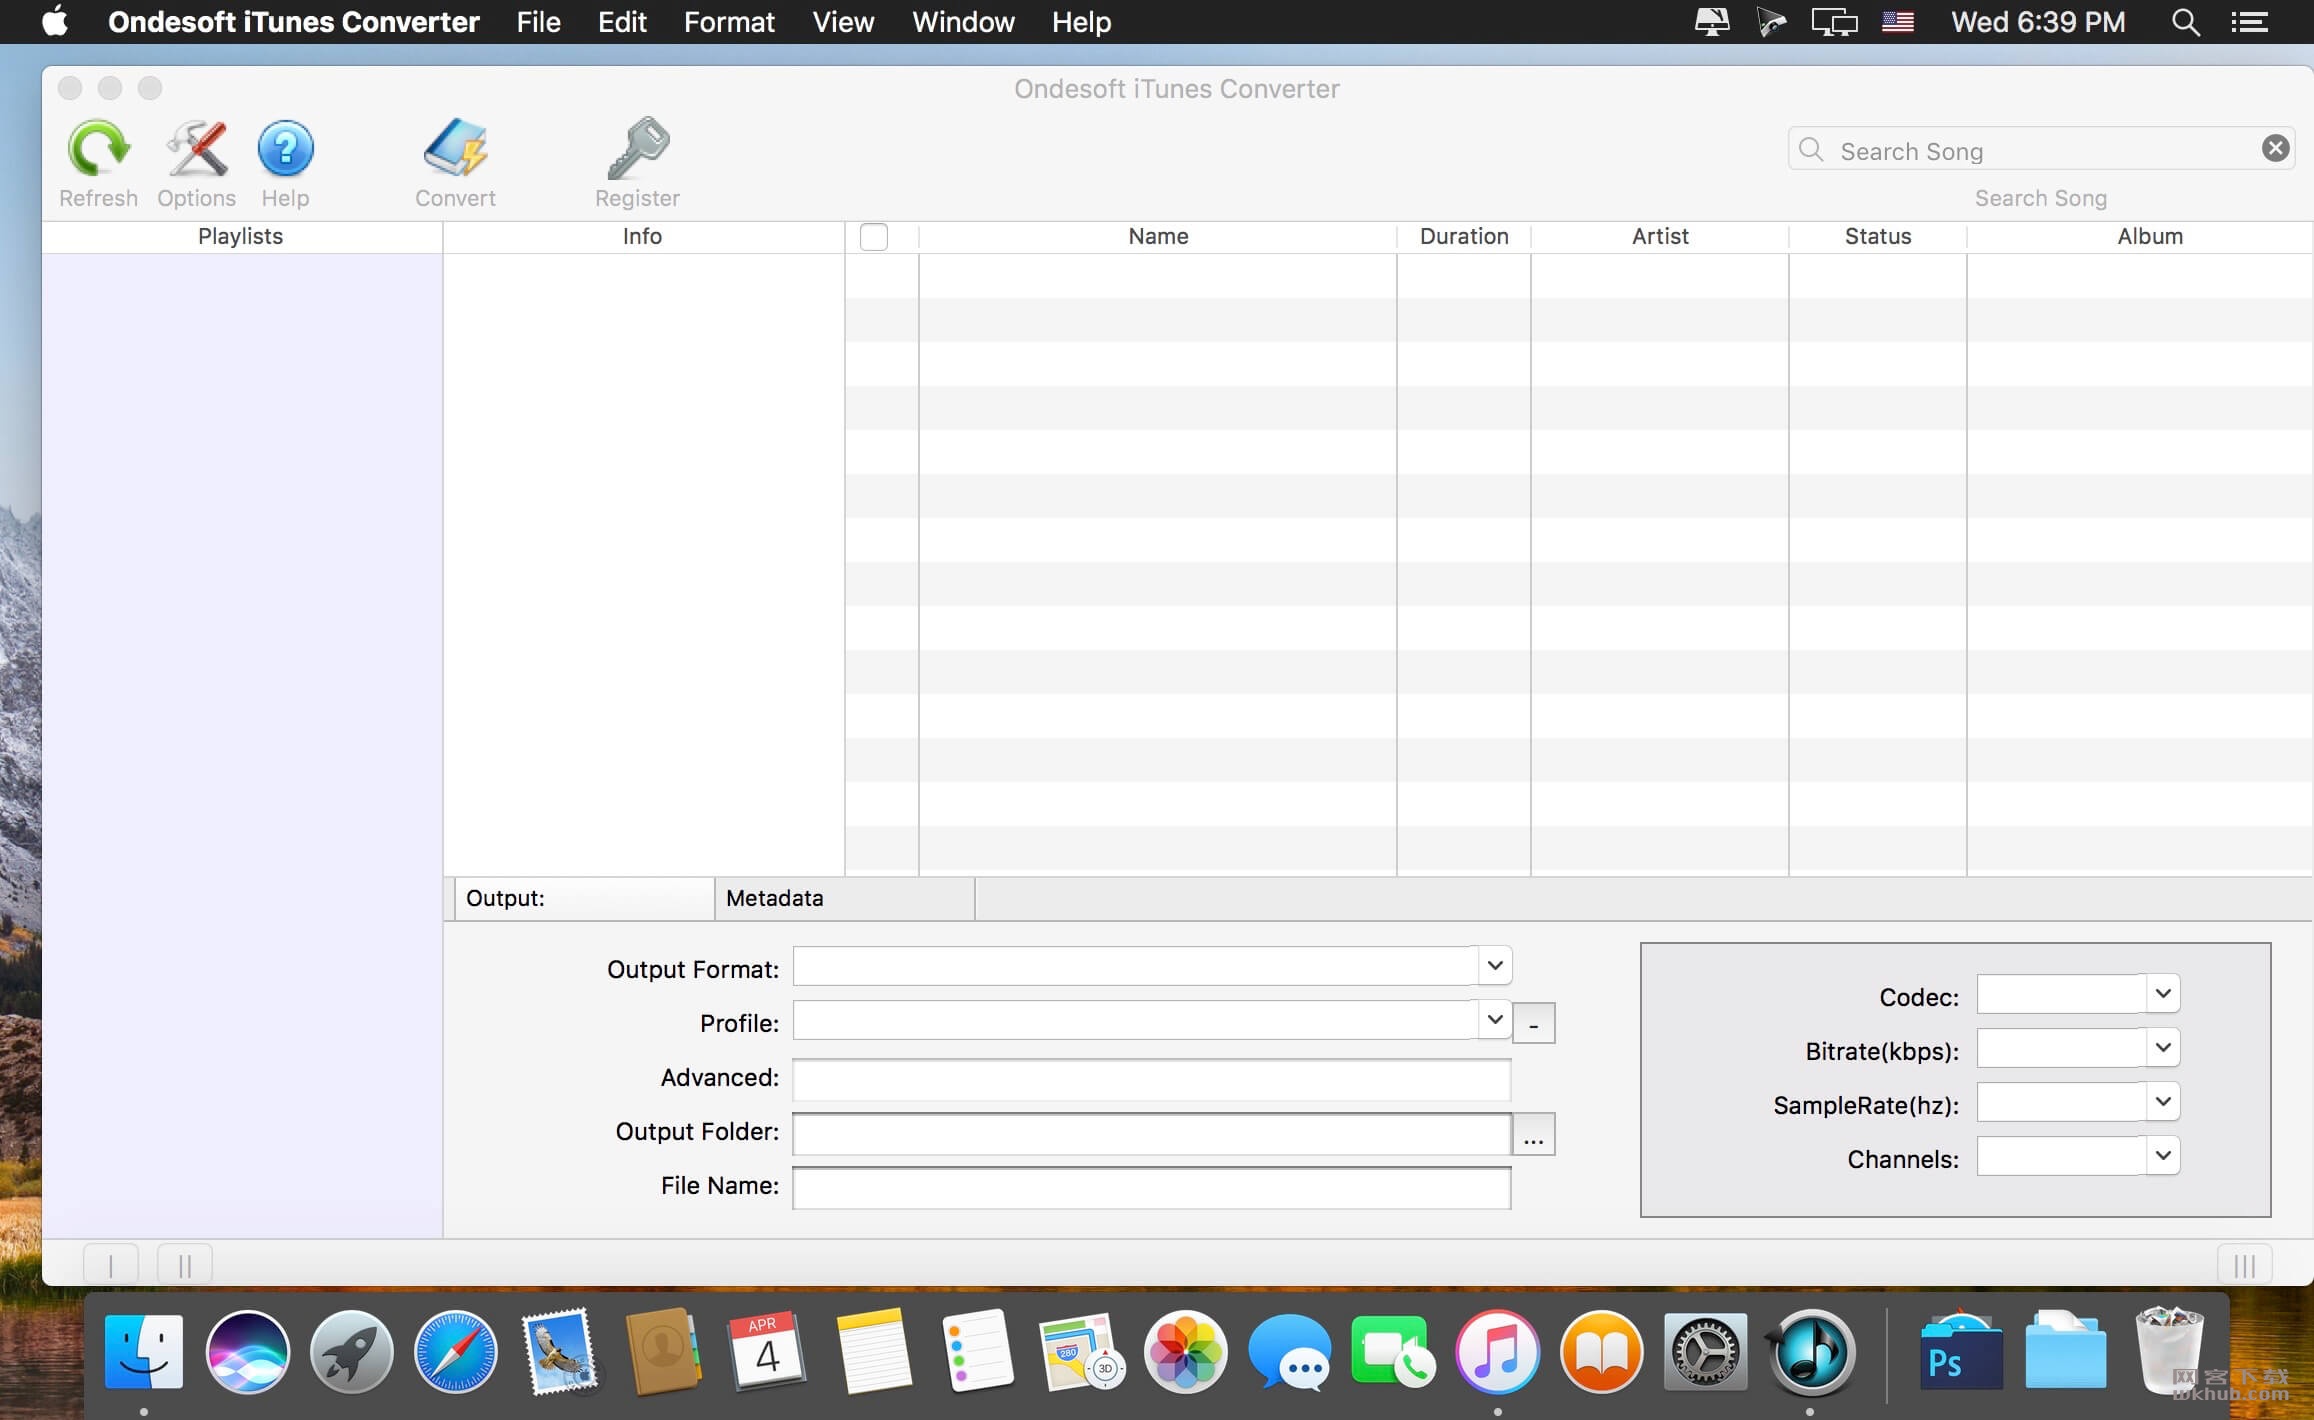This screenshot has height=1420, width=2314.
Task: Sort by the Status column header
Action: (x=1878, y=237)
